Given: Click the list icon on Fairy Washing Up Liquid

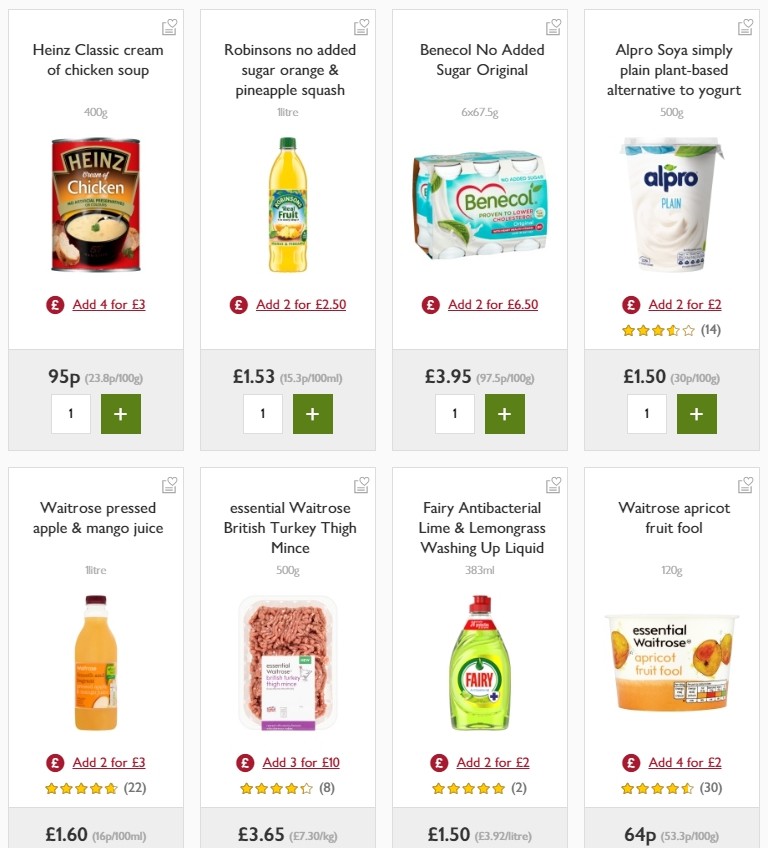Looking at the screenshot, I should coord(554,483).
